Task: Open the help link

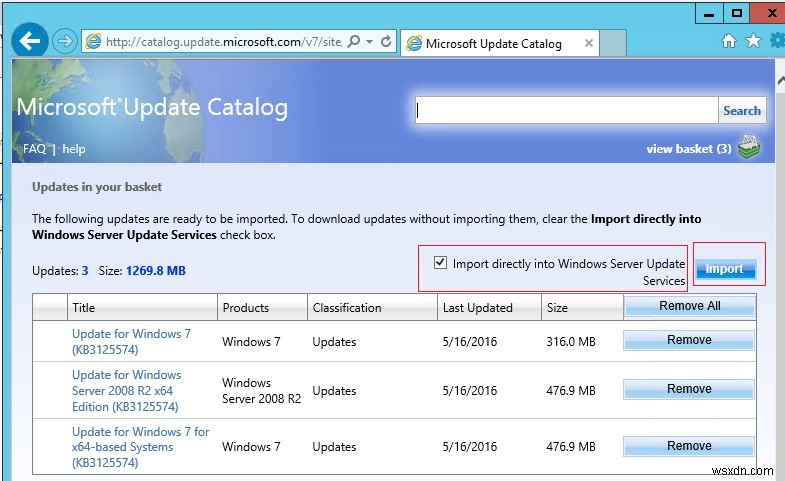Action: 74,149
